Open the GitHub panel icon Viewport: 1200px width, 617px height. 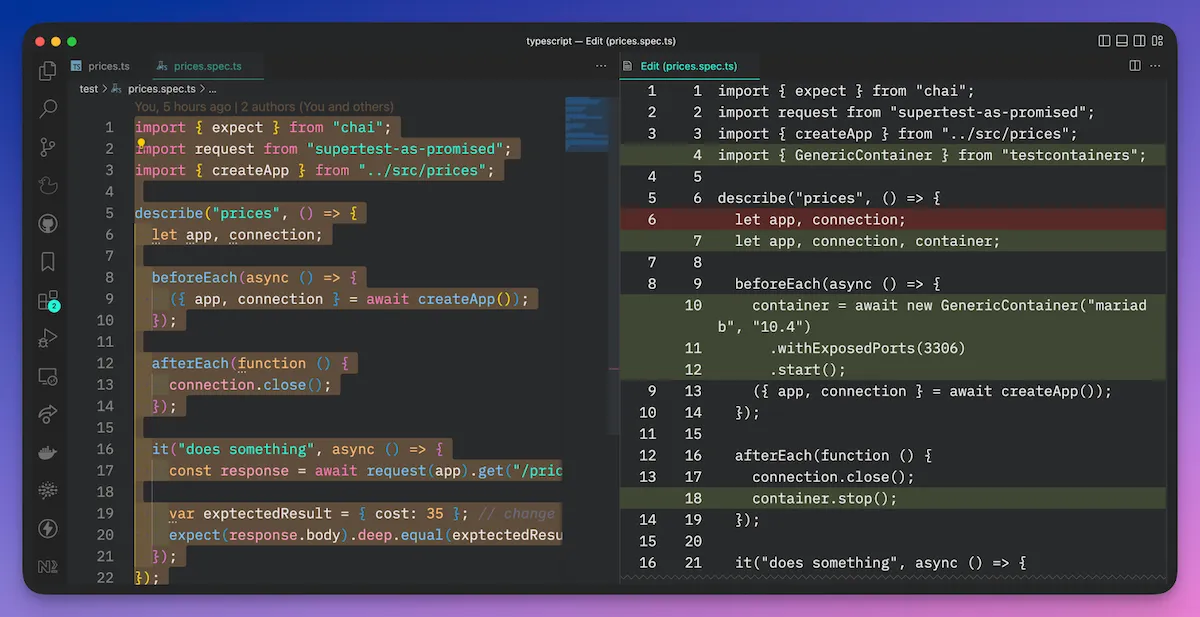pos(47,223)
